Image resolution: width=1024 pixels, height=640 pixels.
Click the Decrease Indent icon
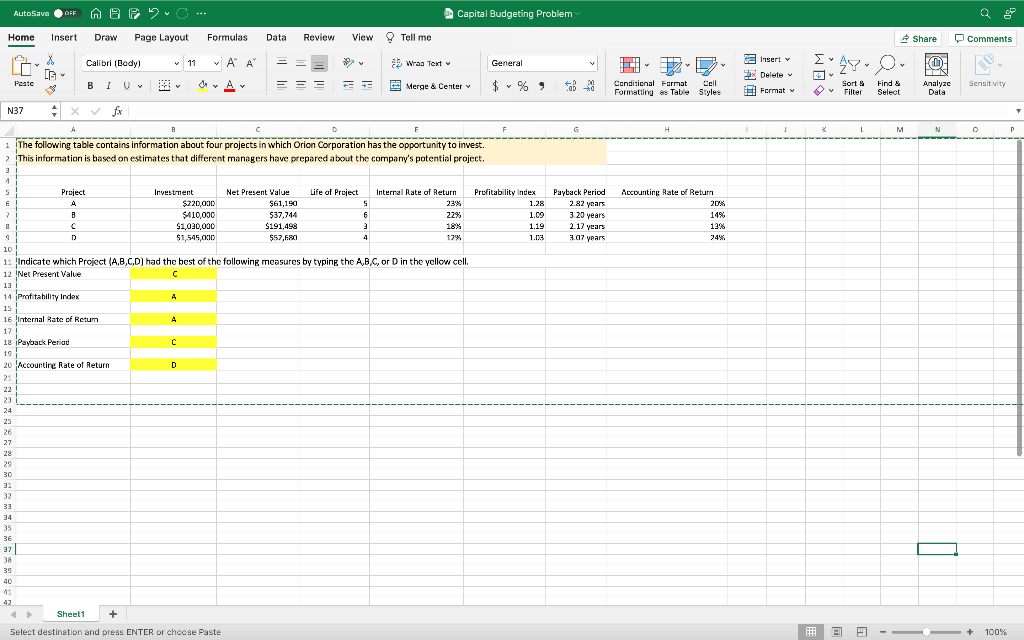(348, 86)
